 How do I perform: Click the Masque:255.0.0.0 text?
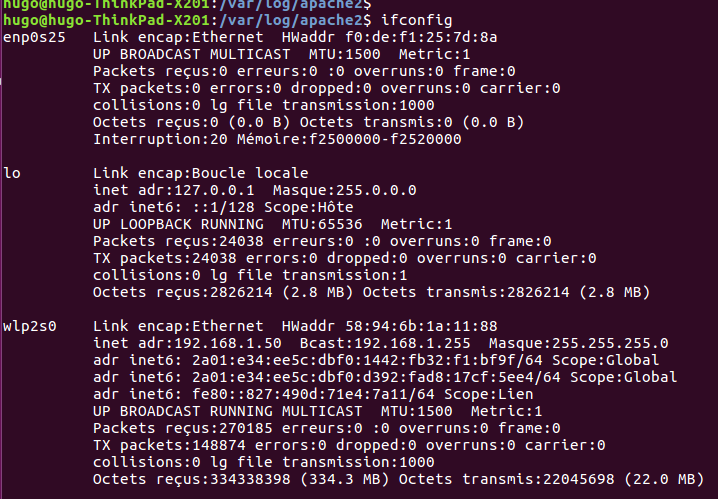(344, 190)
